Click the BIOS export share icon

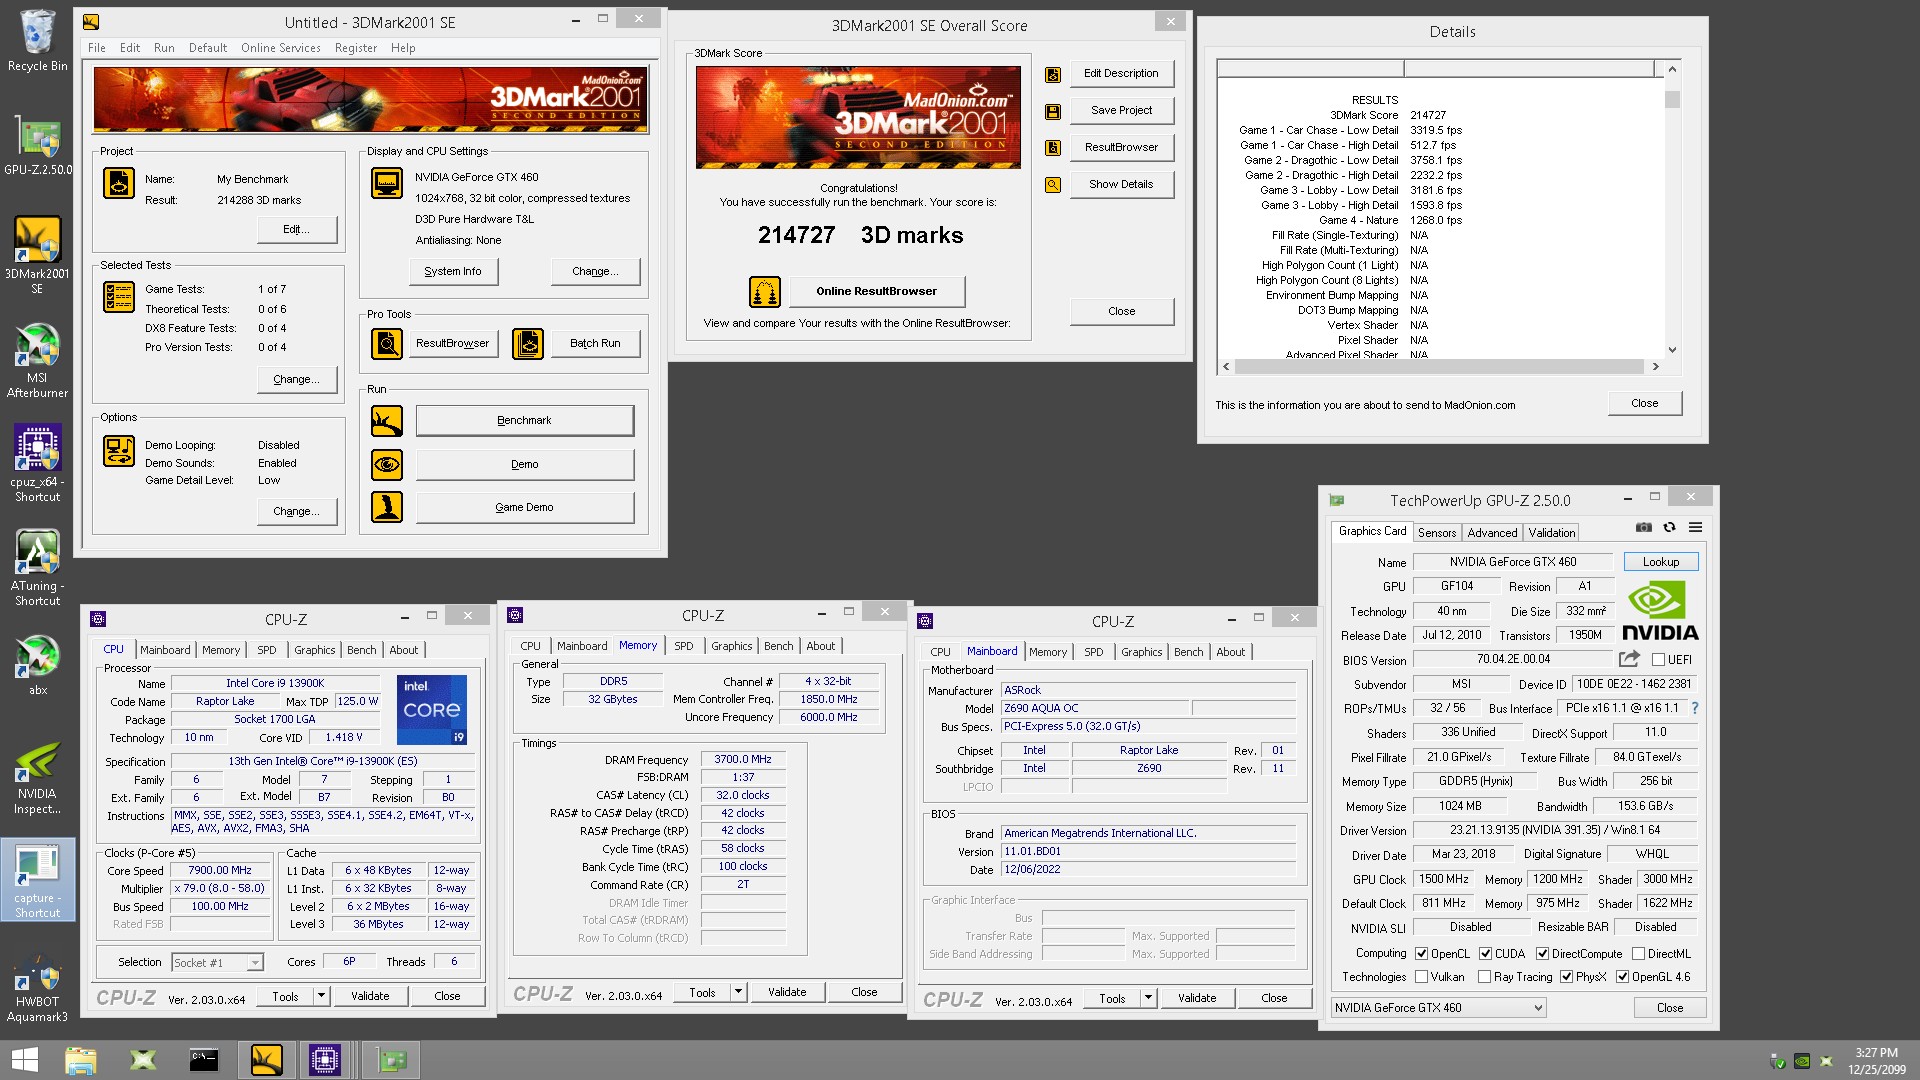pos(1629,659)
